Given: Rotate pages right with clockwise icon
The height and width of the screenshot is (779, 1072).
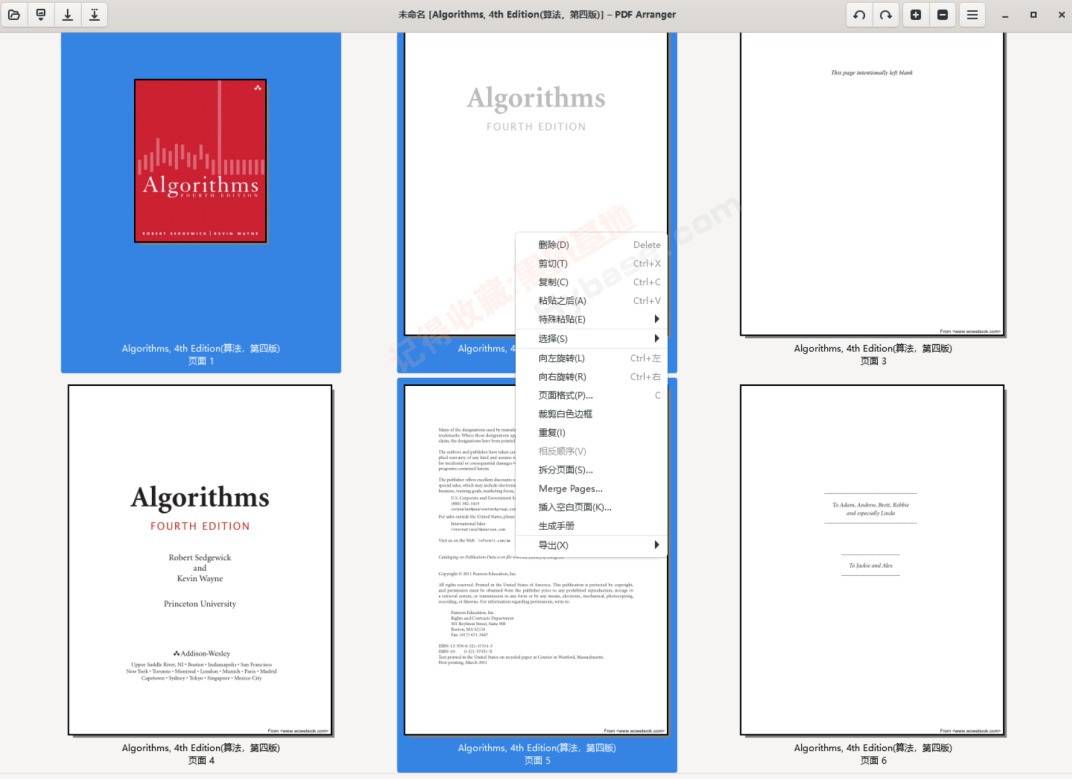Looking at the screenshot, I should pyautogui.click(x=886, y=14).
